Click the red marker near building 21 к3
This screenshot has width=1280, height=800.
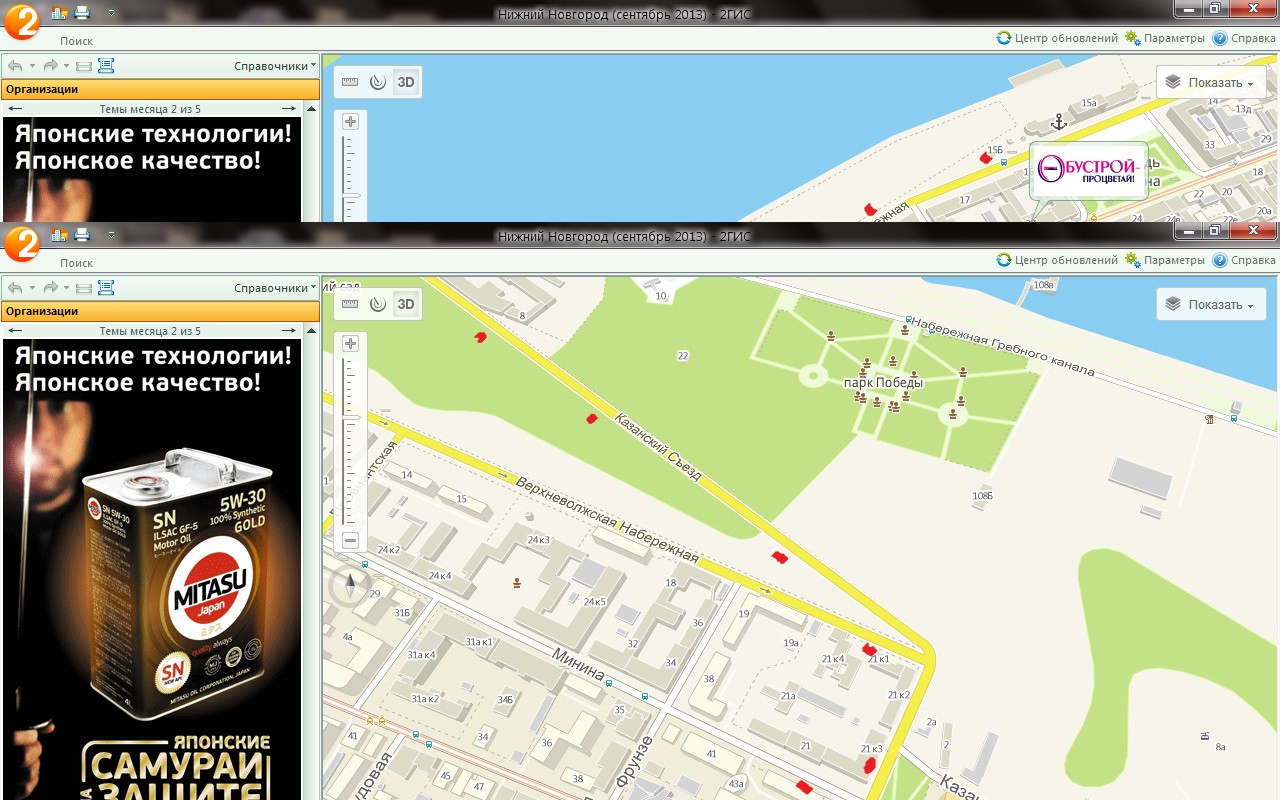(x=869, y=765)
